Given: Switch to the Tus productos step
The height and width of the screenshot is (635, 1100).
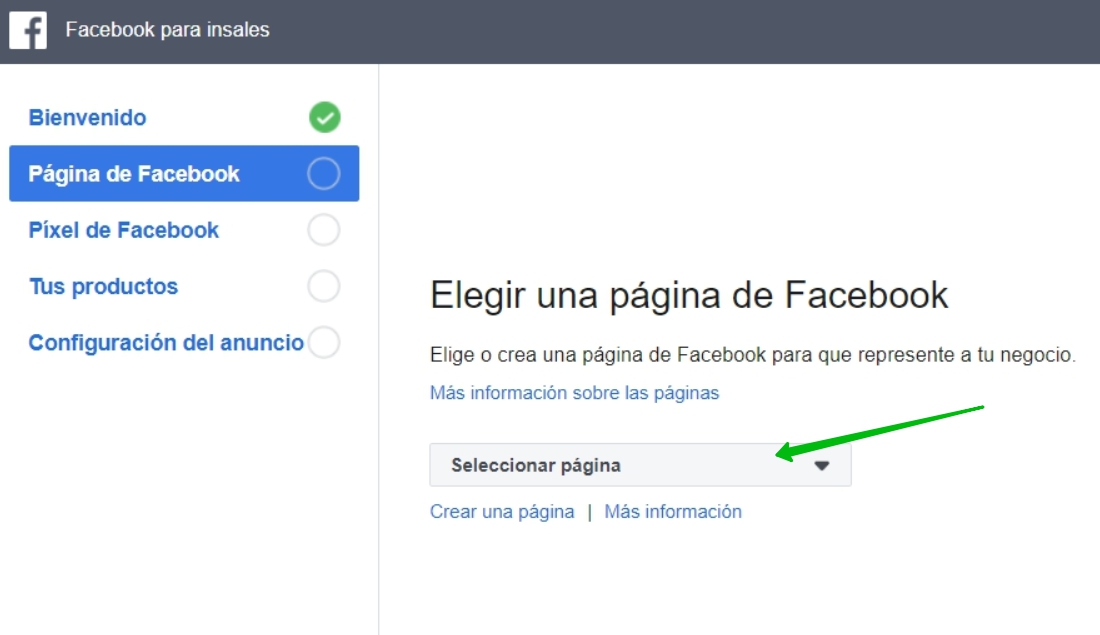Looking at the screenshot, I should point(103,287).
